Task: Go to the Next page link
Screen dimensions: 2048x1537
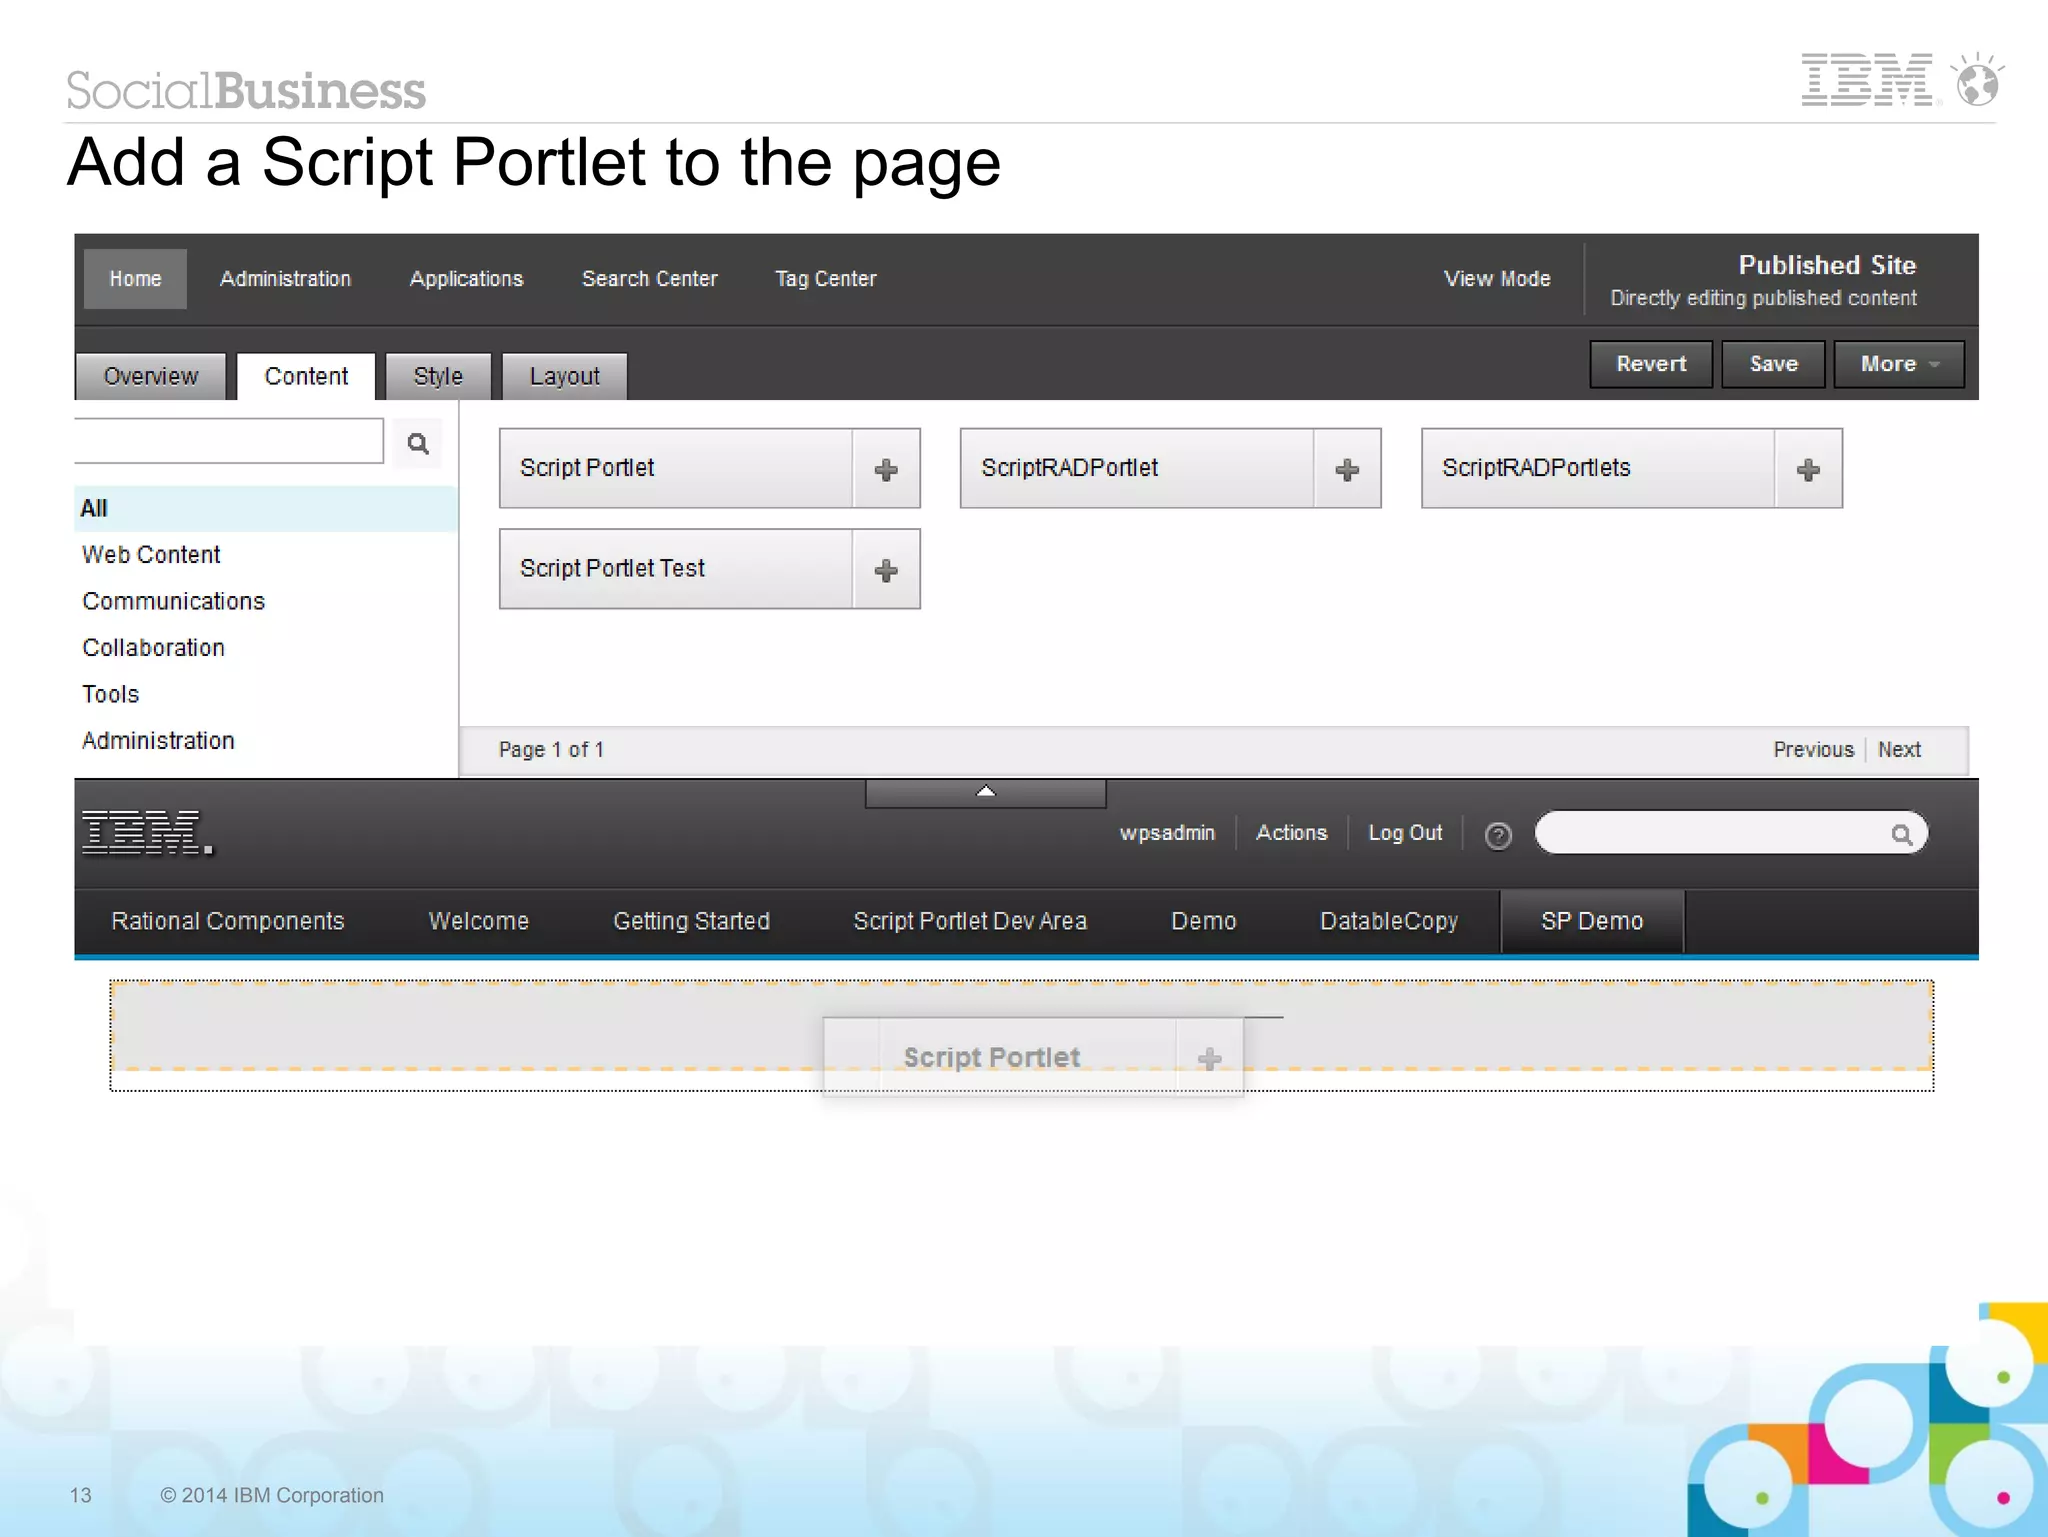Action: [1899, 749]
